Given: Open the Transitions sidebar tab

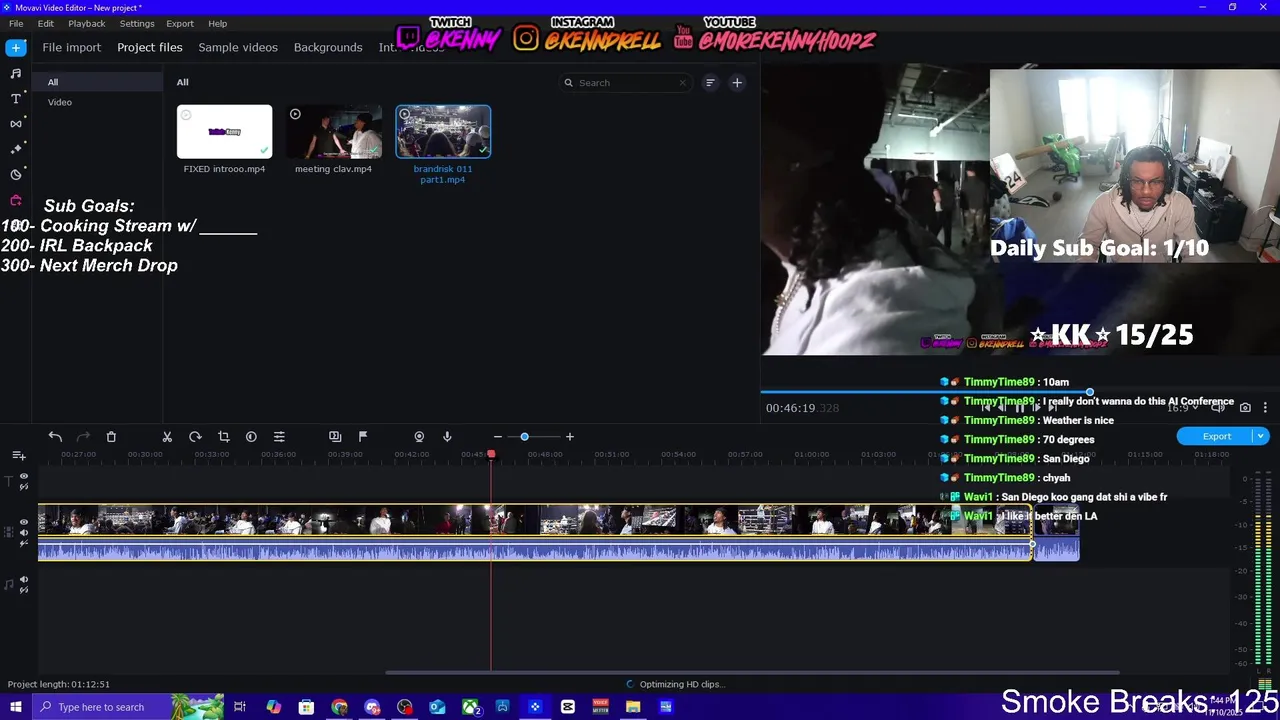Looking at the screenshot, I should point(16,123).
